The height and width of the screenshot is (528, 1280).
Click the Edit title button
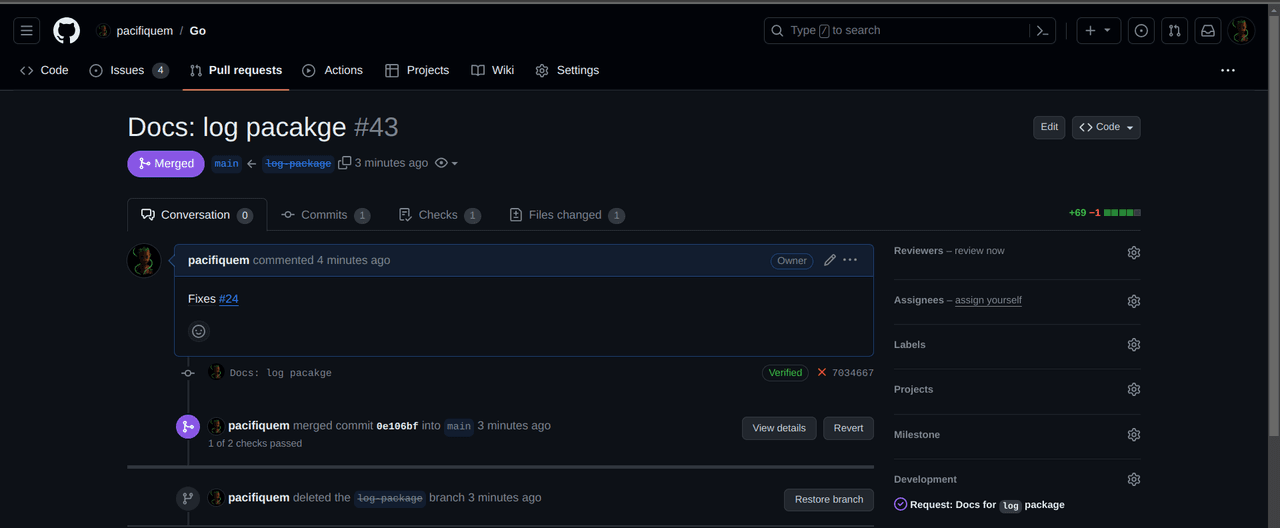pyautogui.click(x=1049, y=127)
